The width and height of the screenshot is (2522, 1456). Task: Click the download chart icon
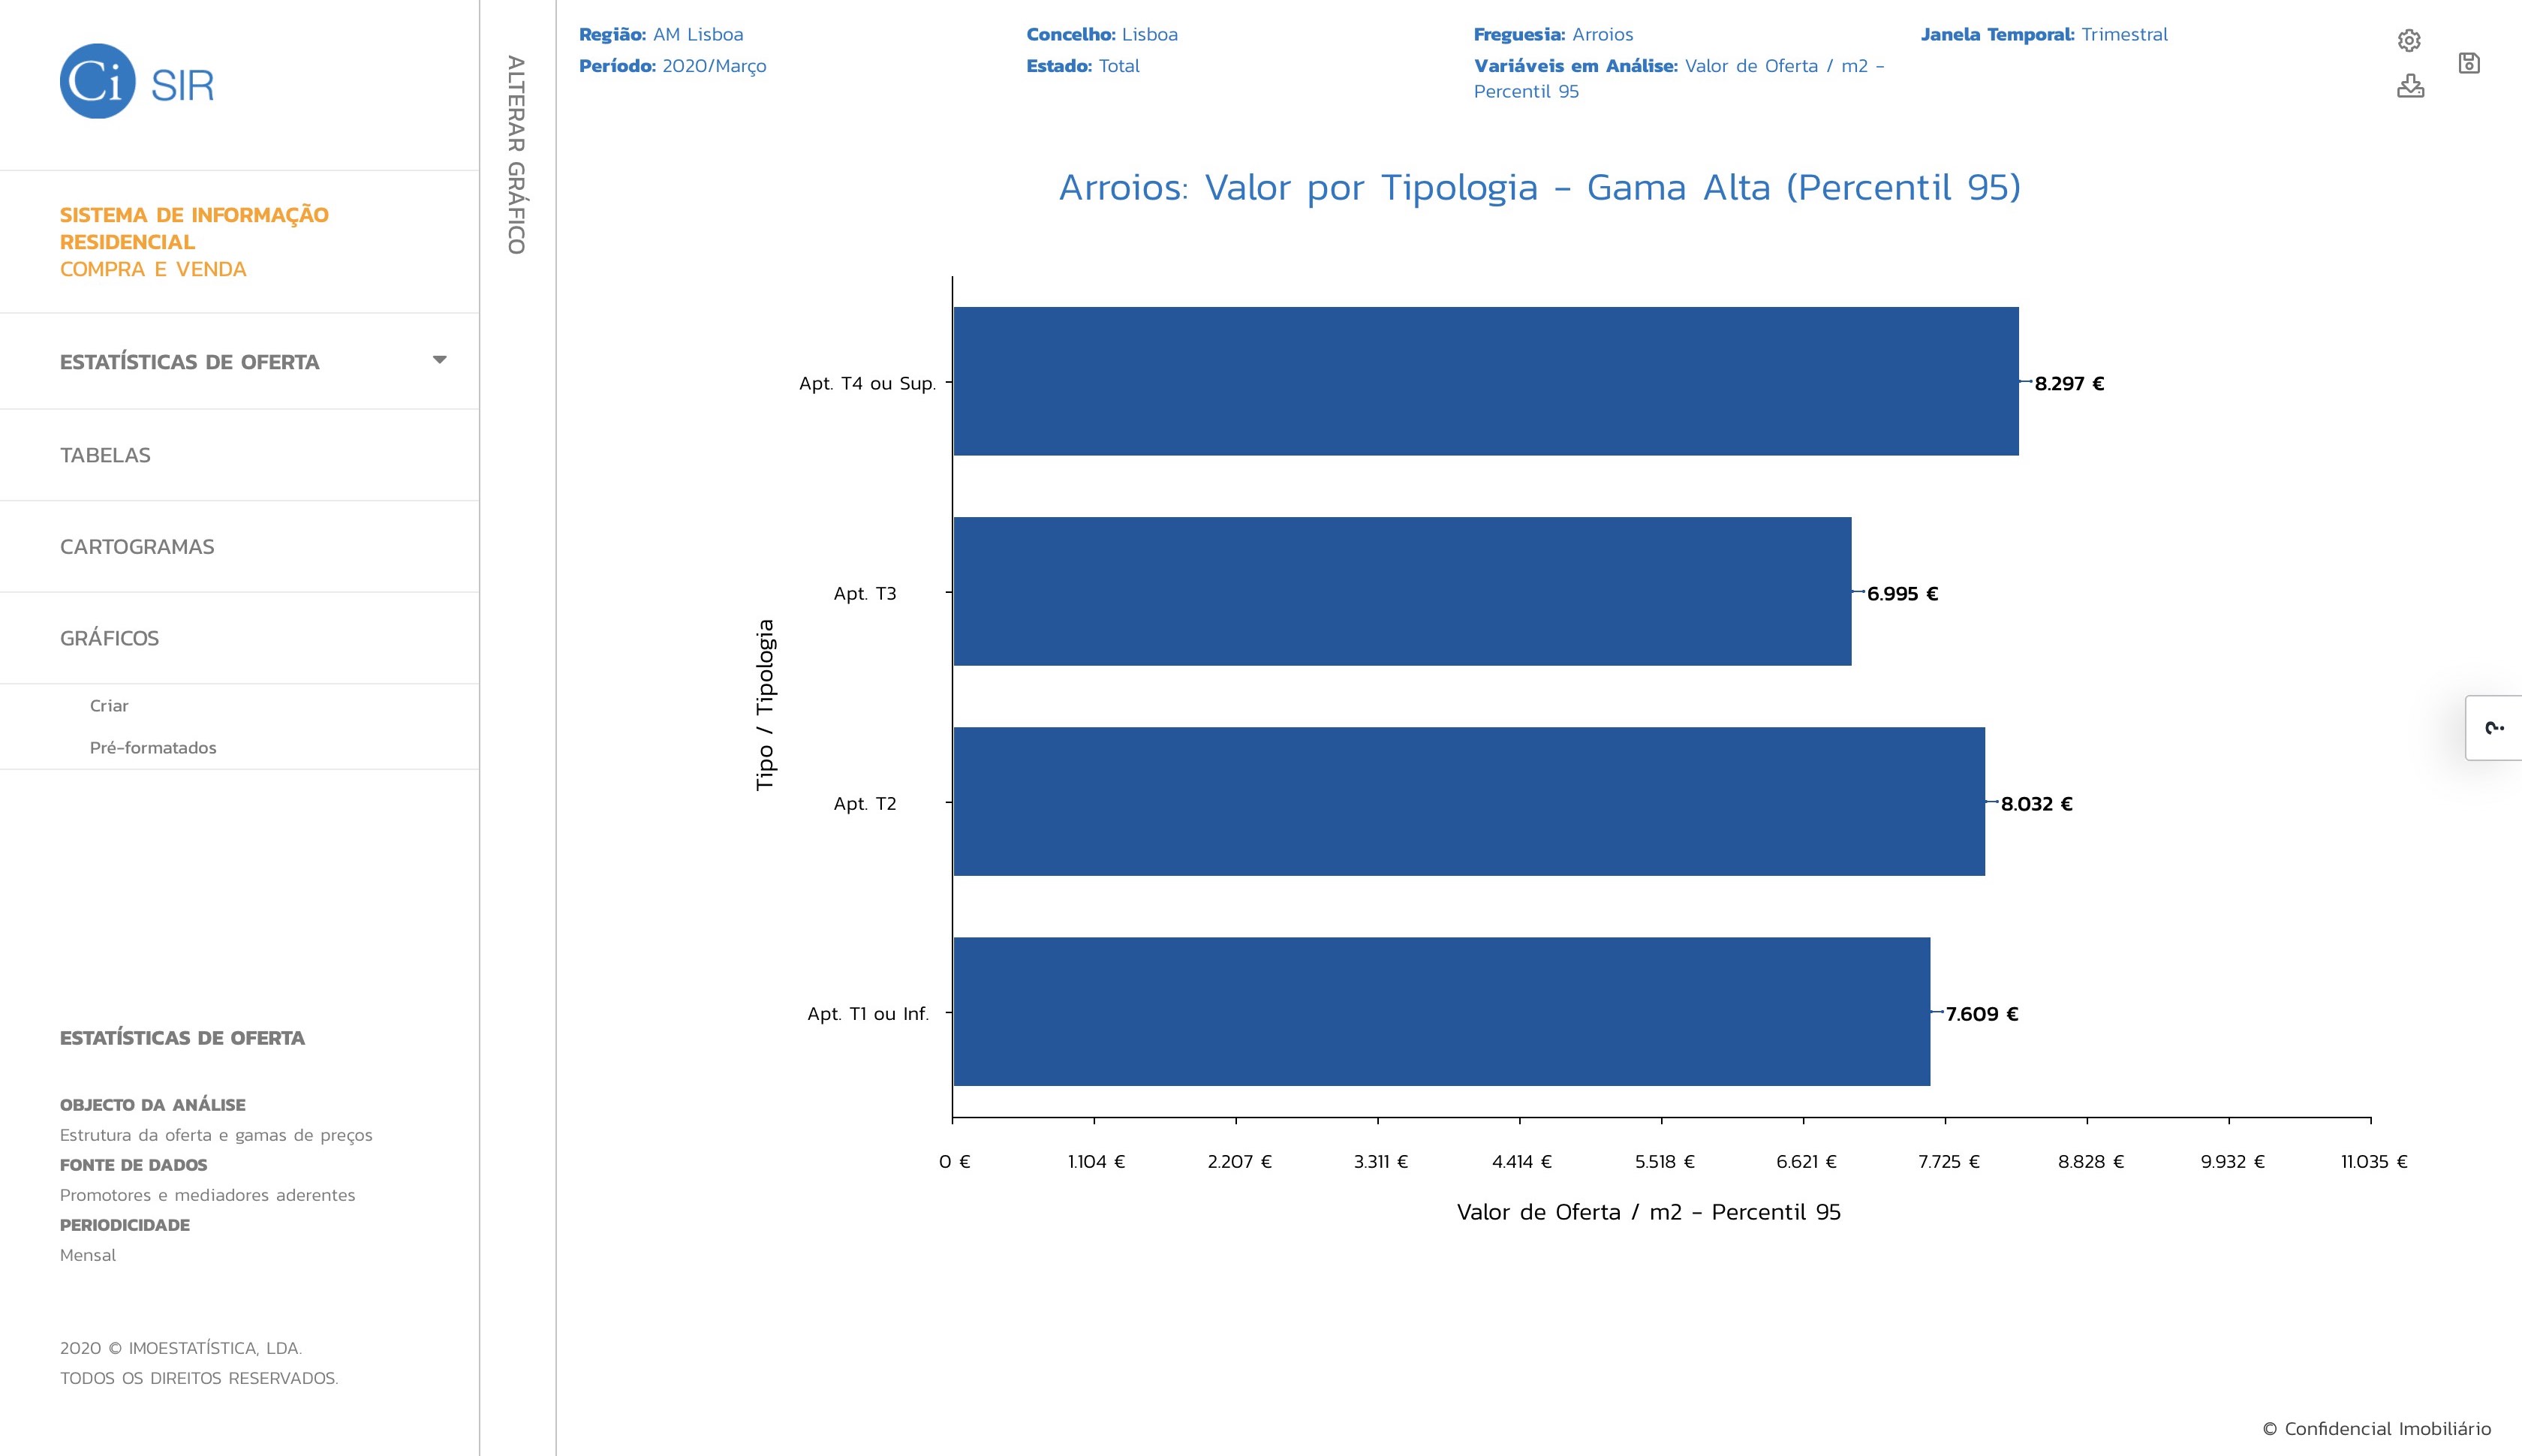pos(2410,86)
